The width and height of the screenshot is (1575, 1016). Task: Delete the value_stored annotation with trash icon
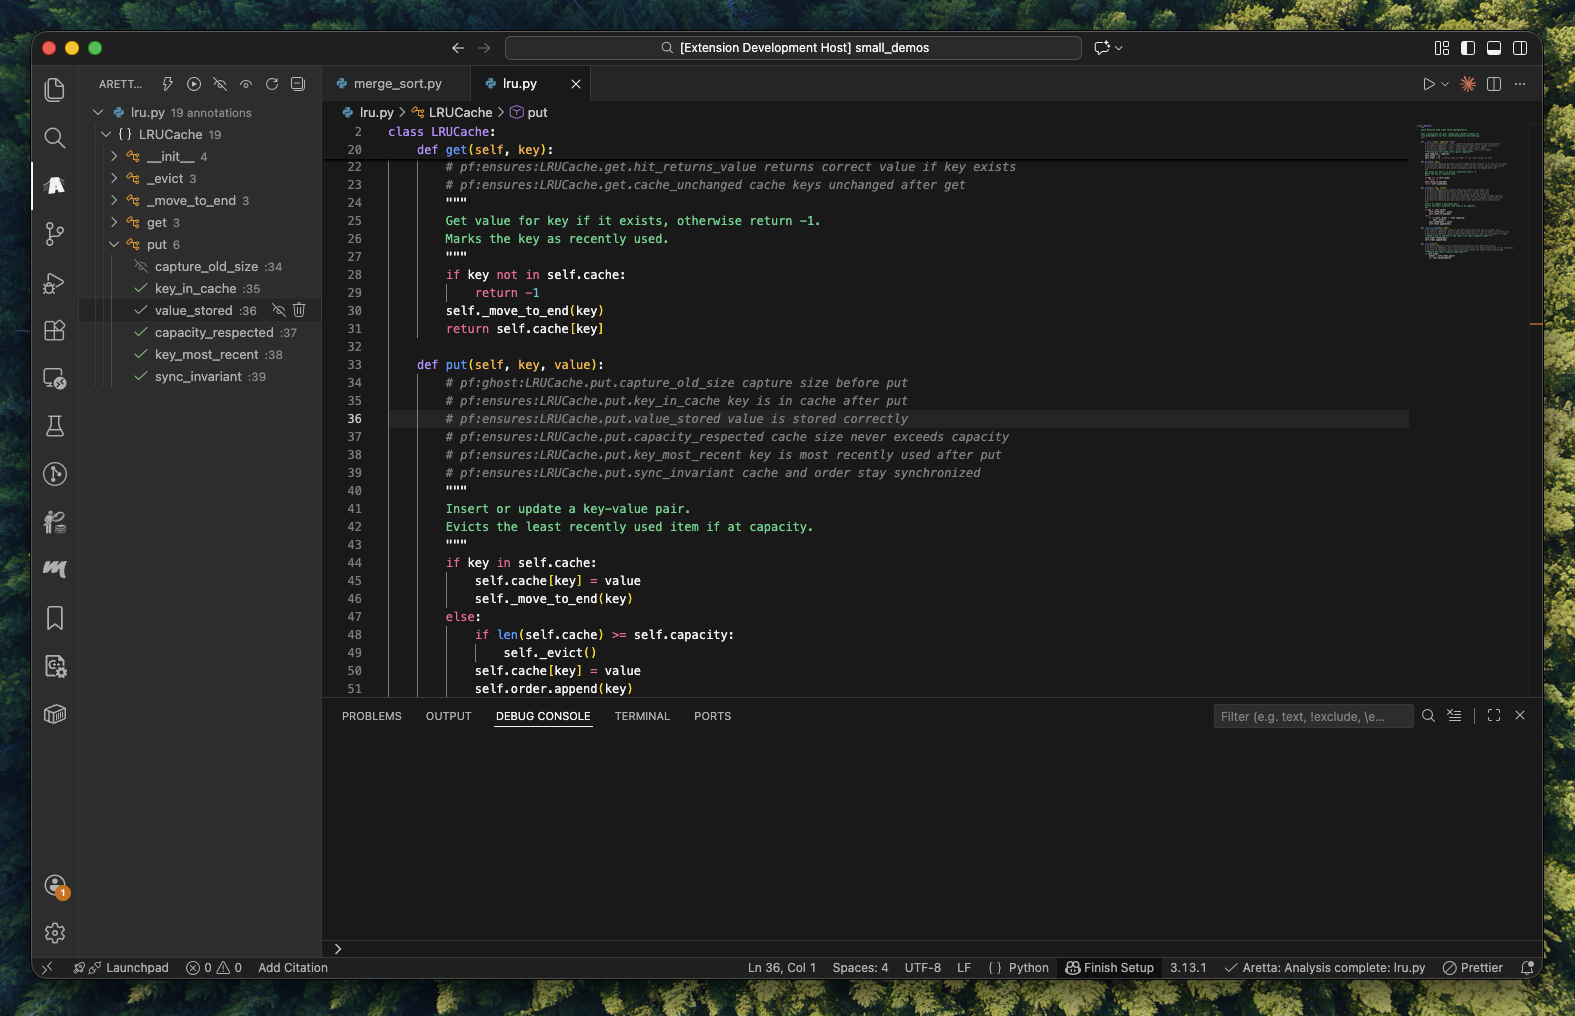299,310
